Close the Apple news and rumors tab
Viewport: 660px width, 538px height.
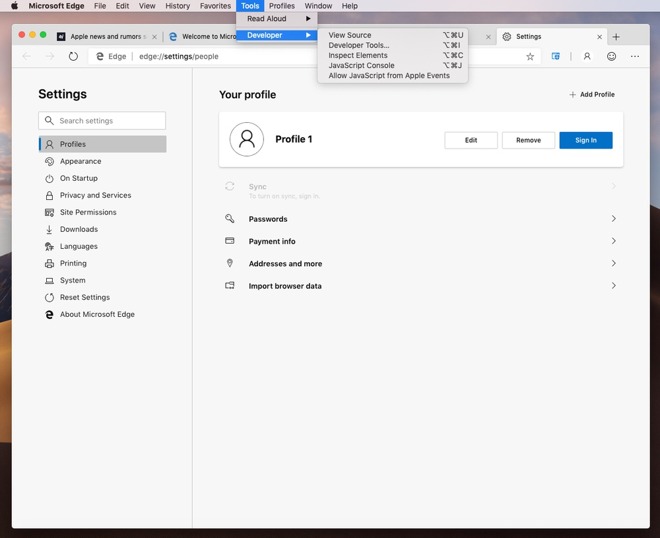pyautogui.click(x=154, y=37)
